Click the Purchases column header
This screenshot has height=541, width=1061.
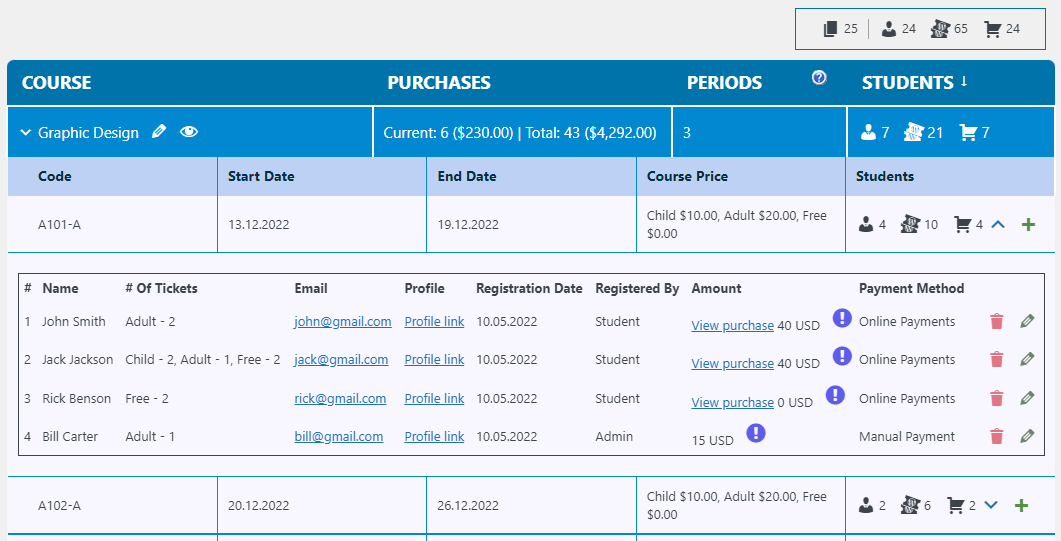[x=439, y=83]
